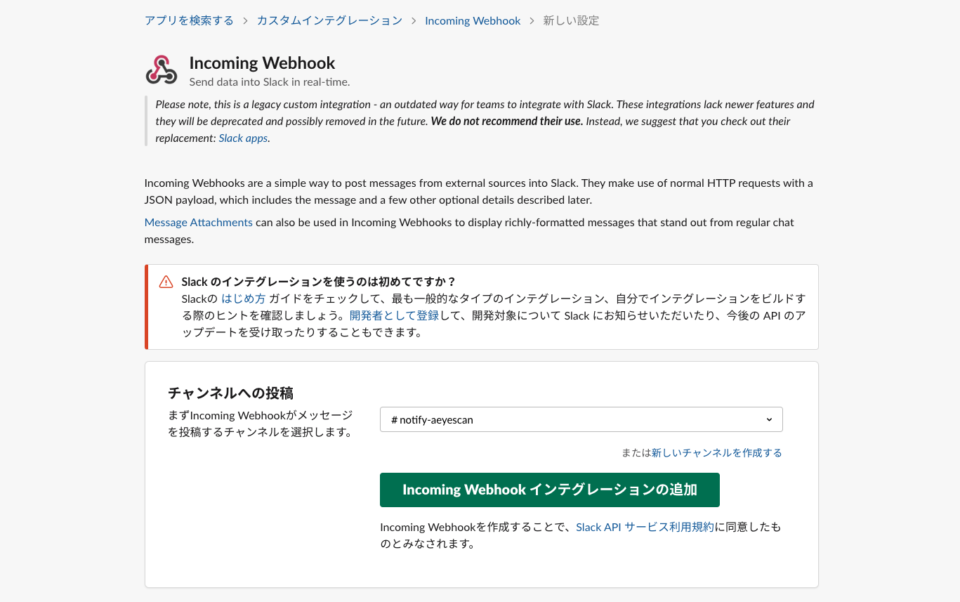The image size is (960, 602).
Task: Click the チャンネルへの投稿 section heading
Action: [231, 393]
